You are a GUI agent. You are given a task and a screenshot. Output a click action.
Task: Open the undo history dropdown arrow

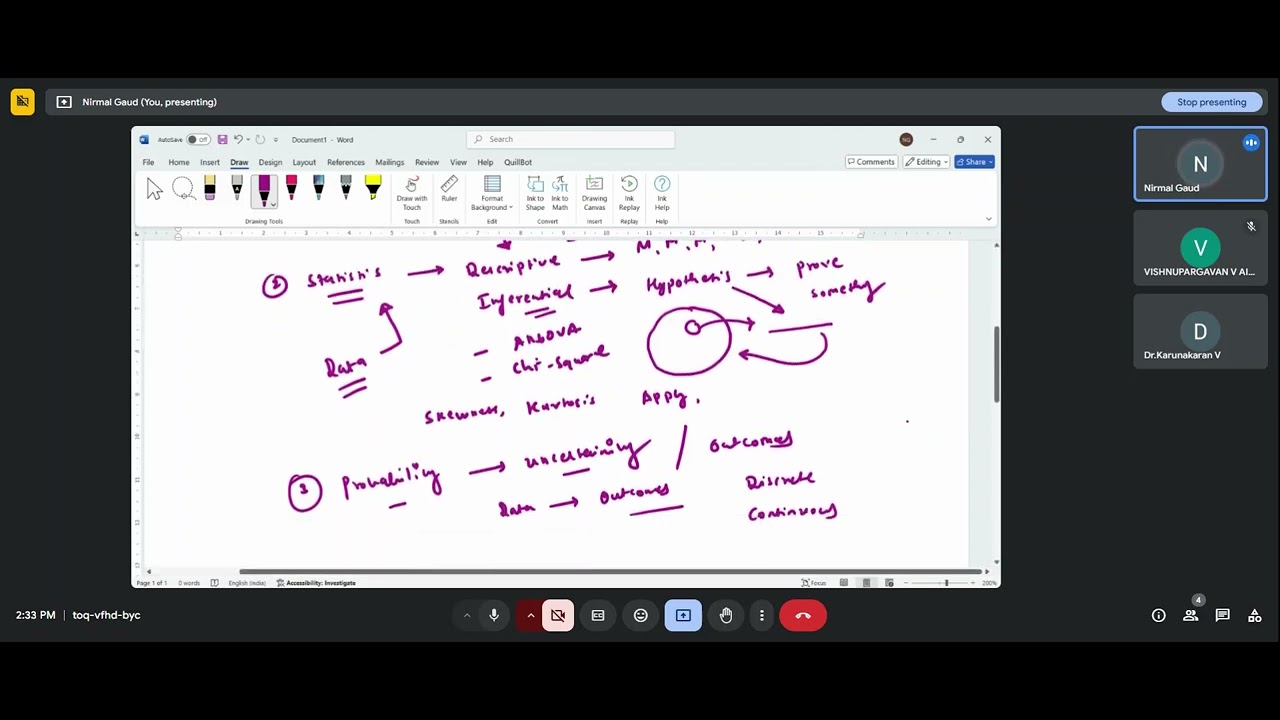coord(247,140)
